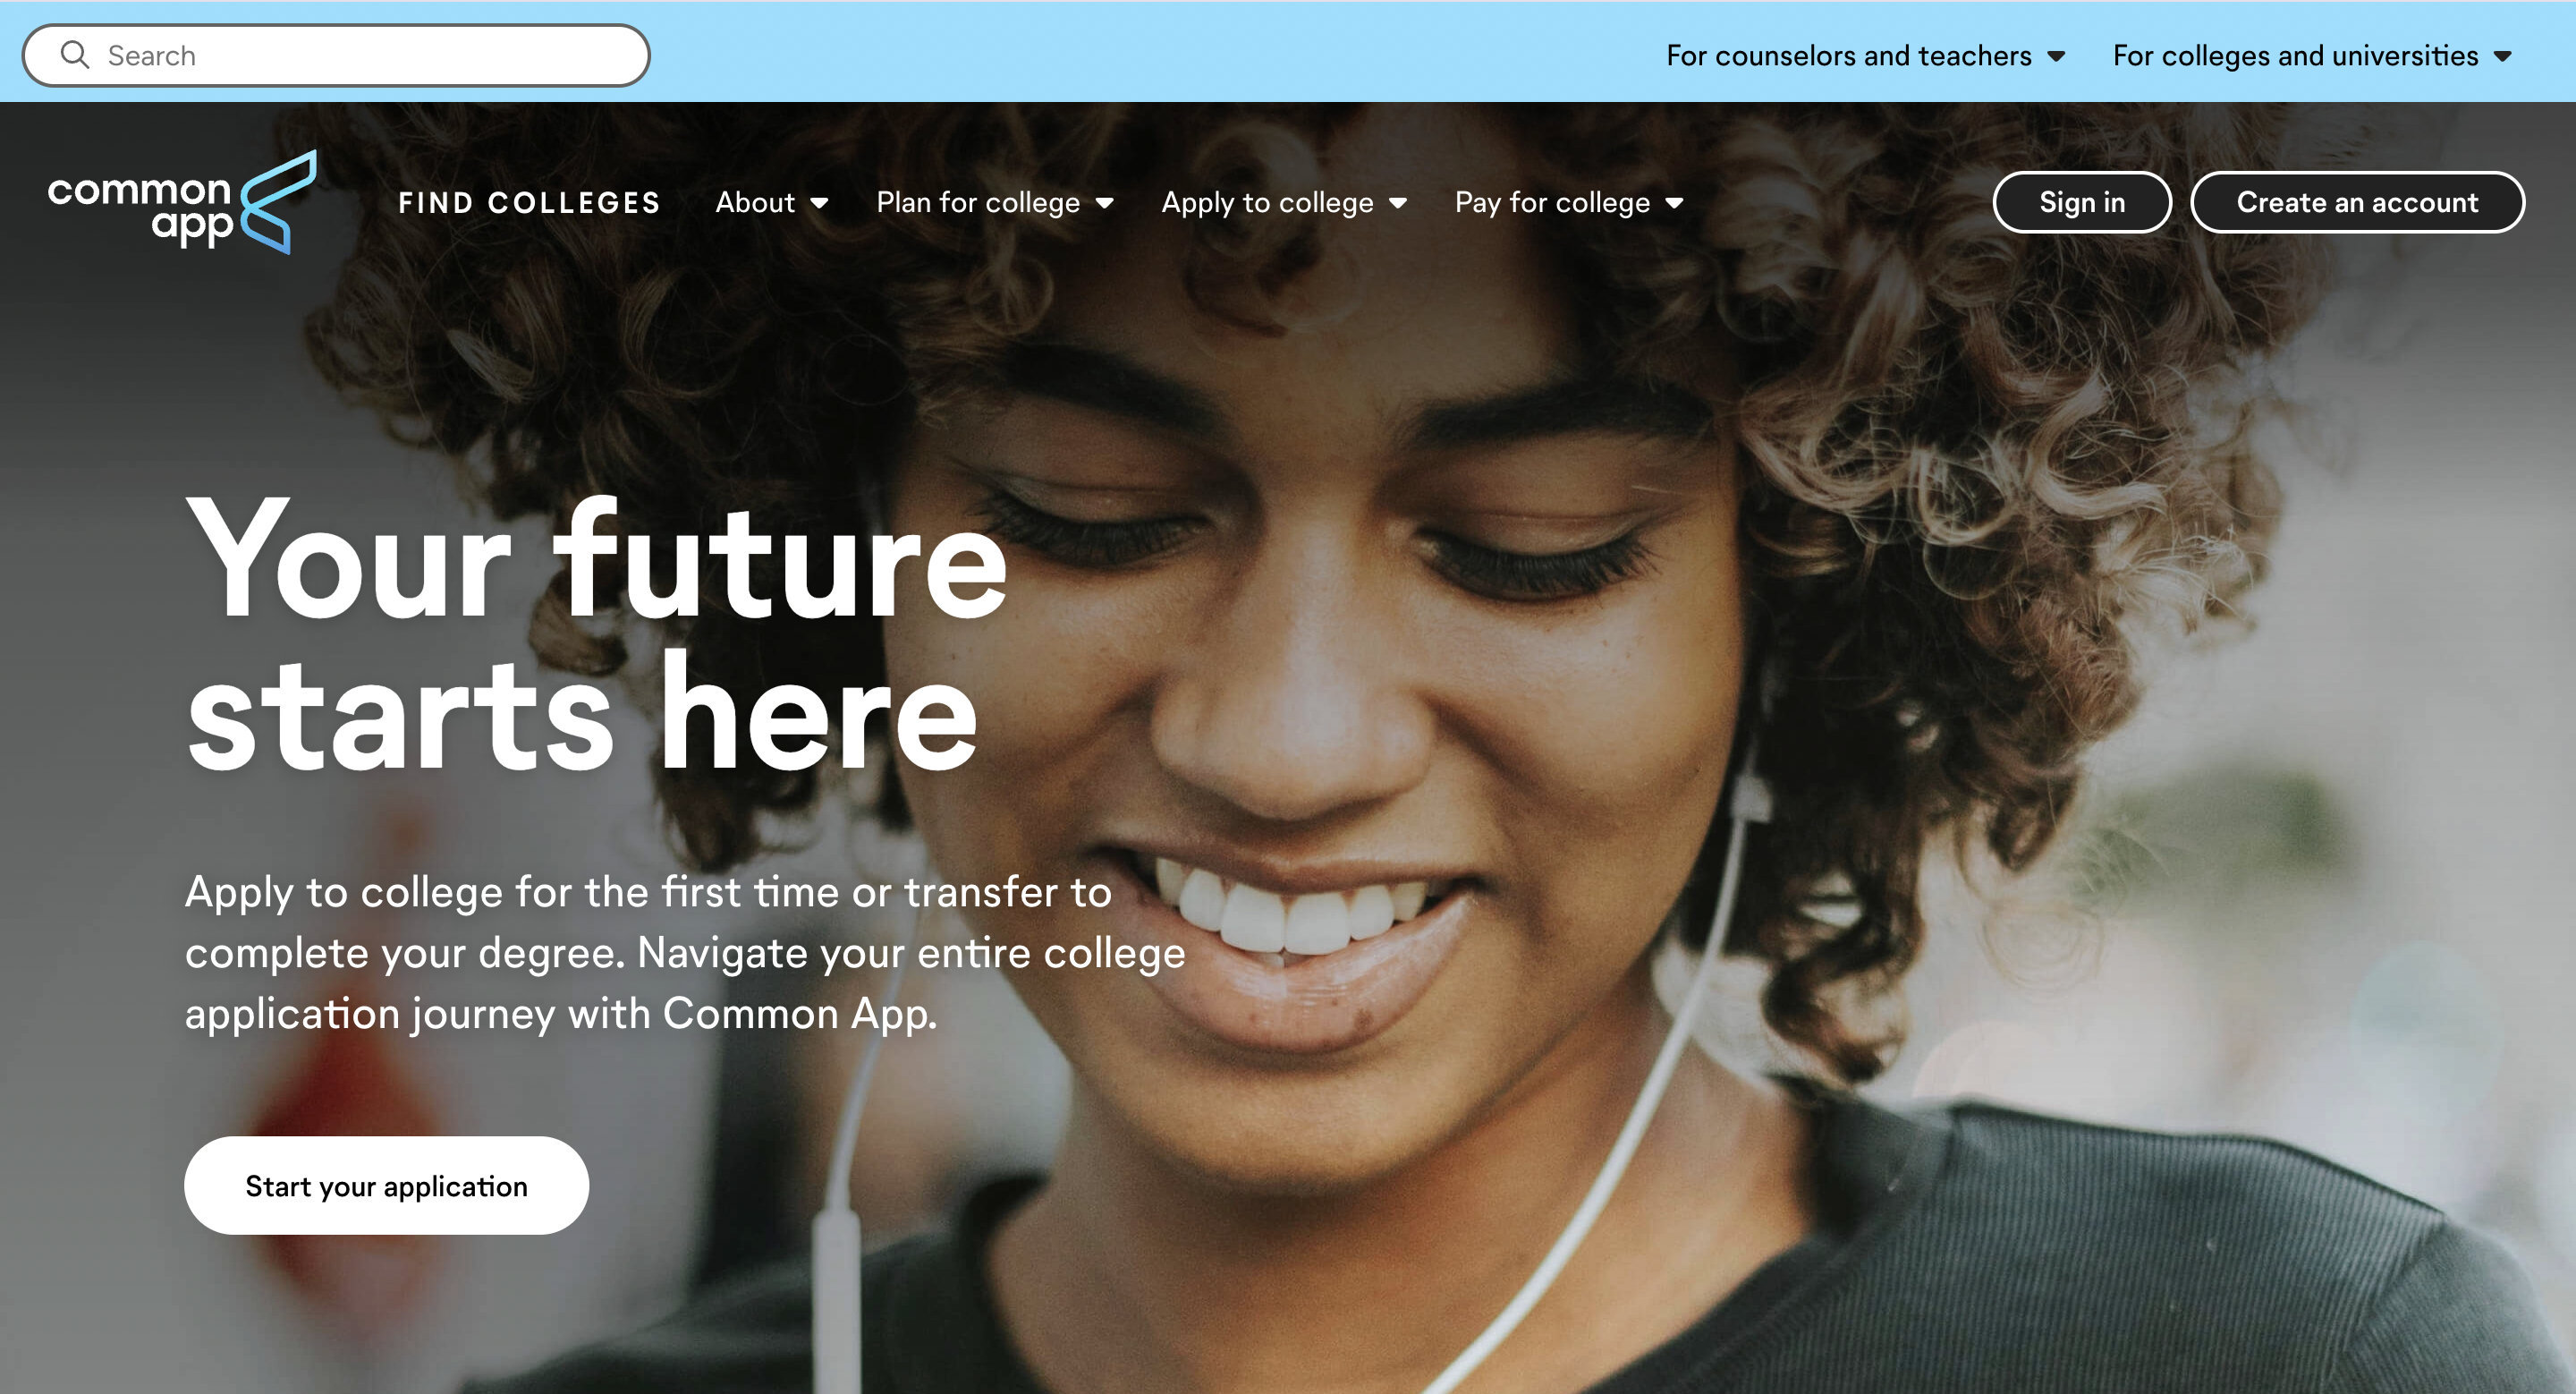Open the For colleges and universities menu label
Image resolution: width=2576 pixels, height=1394 pixels.
coord(2295,56)
